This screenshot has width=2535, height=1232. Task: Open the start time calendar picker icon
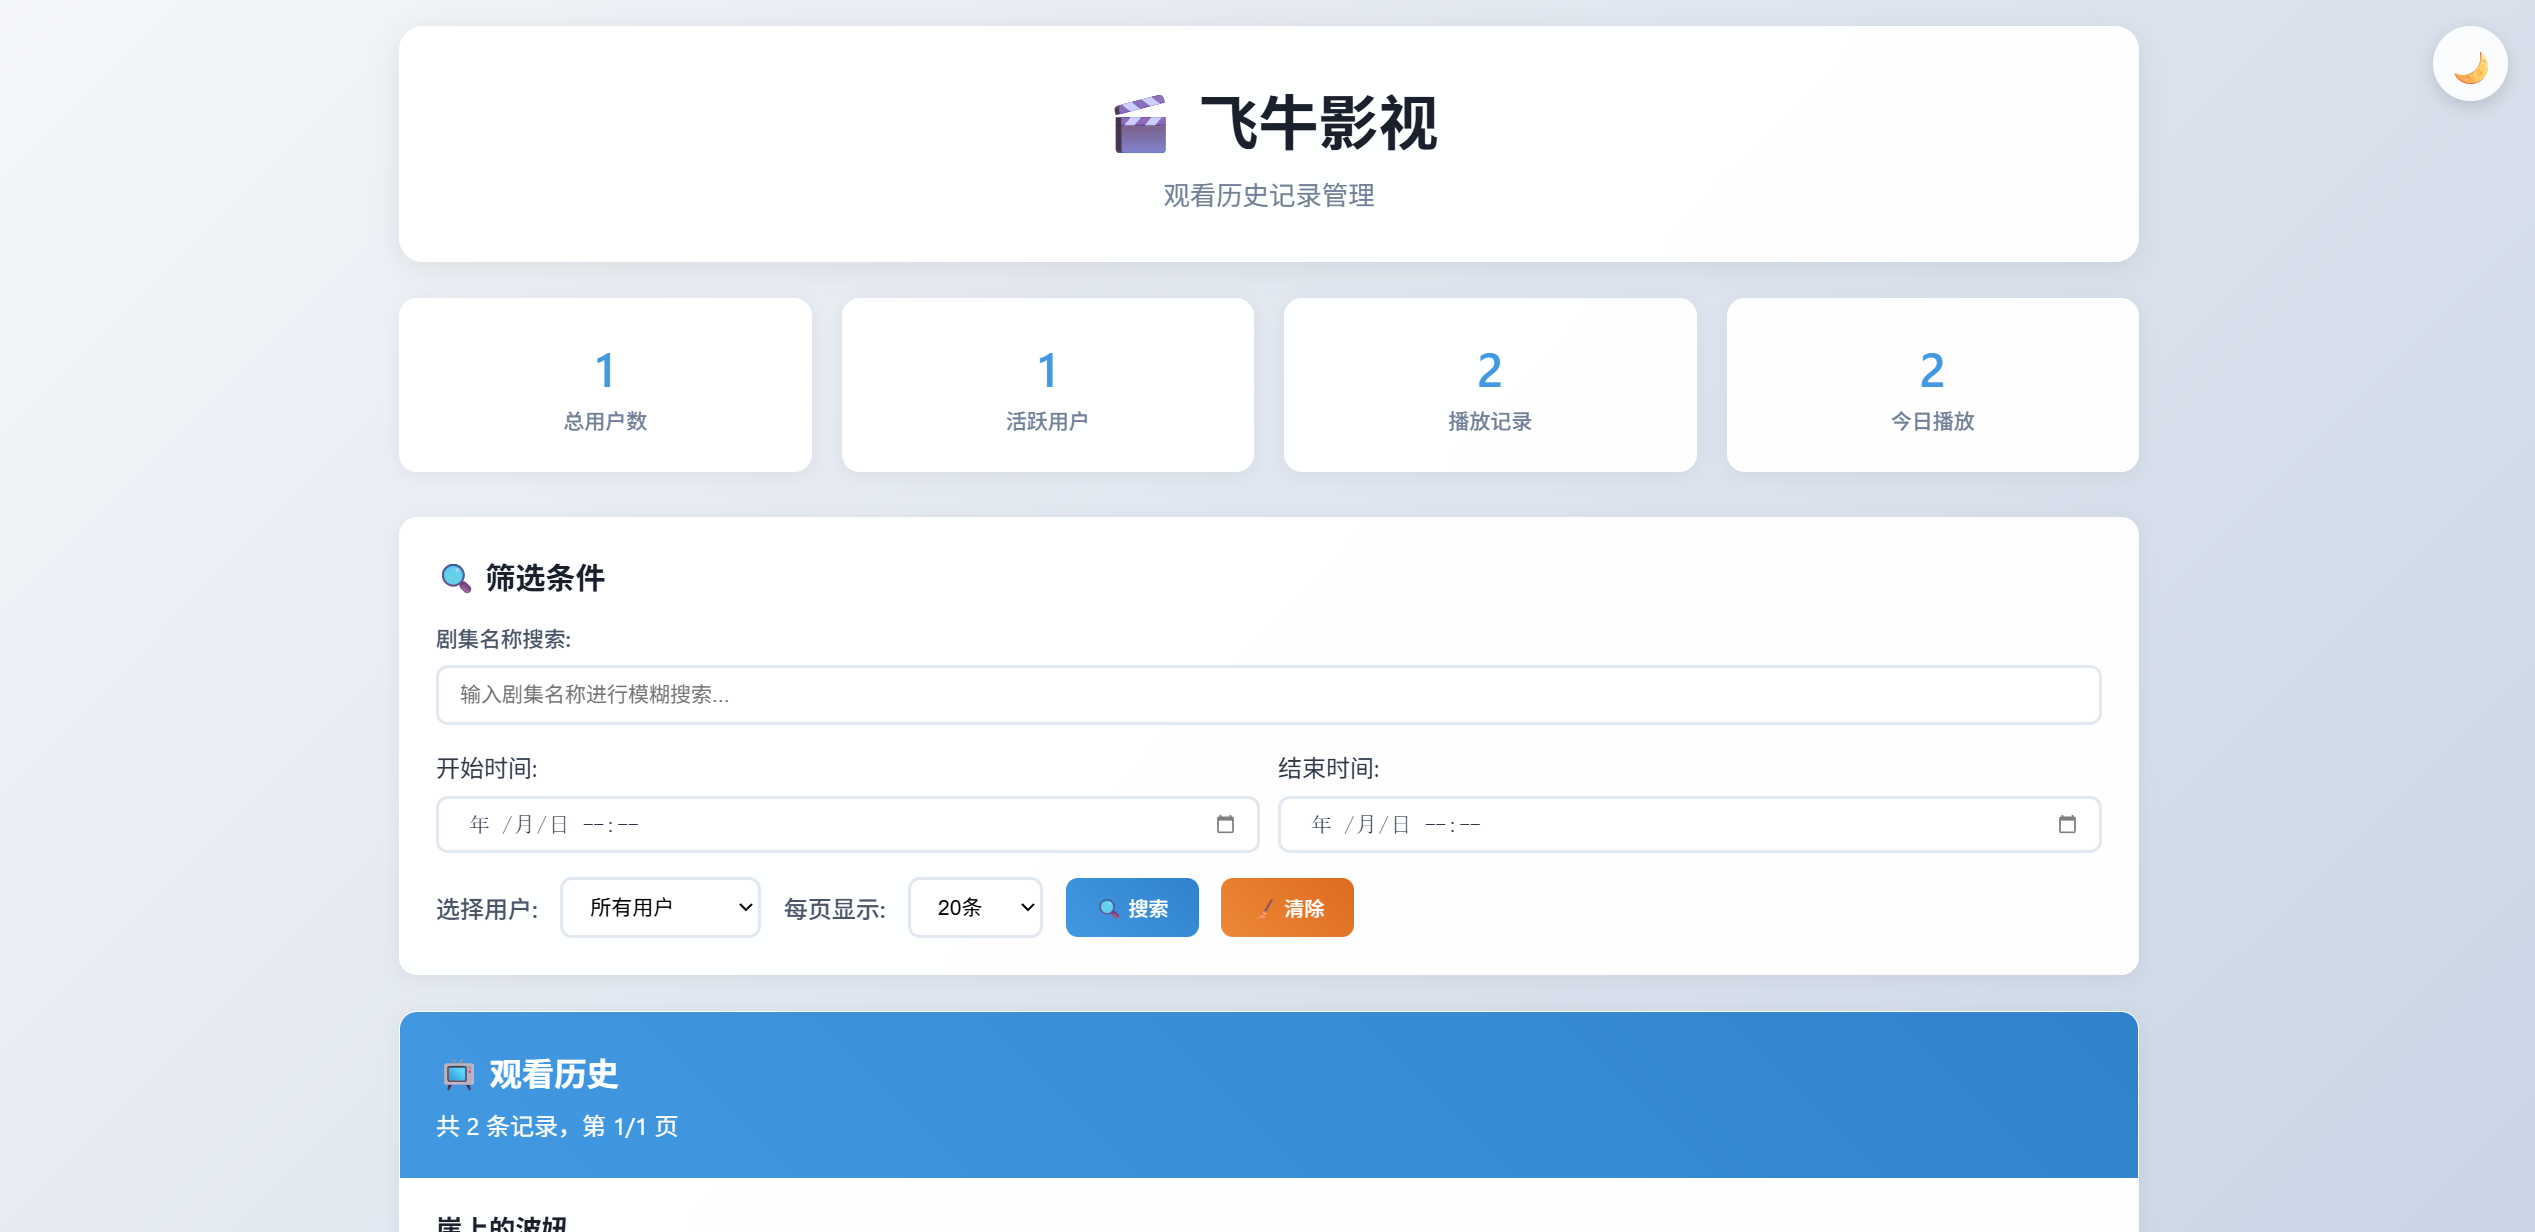click(1225, 824)
